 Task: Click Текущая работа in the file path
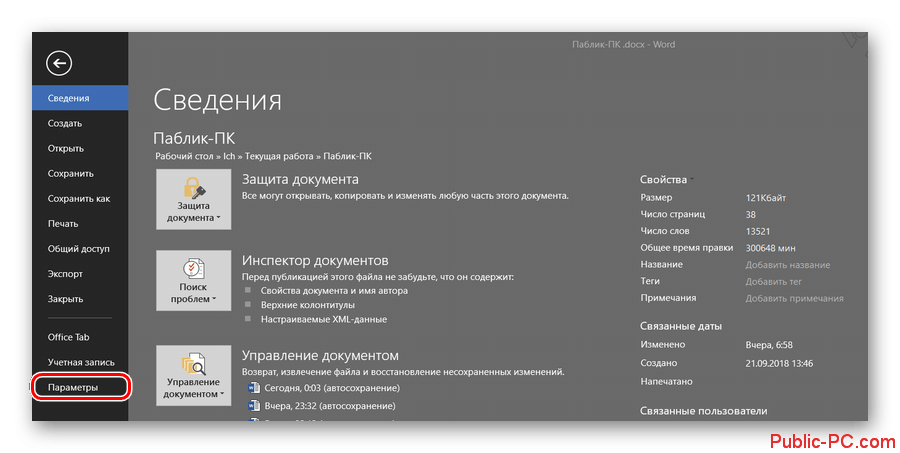(x=279, y=156)
